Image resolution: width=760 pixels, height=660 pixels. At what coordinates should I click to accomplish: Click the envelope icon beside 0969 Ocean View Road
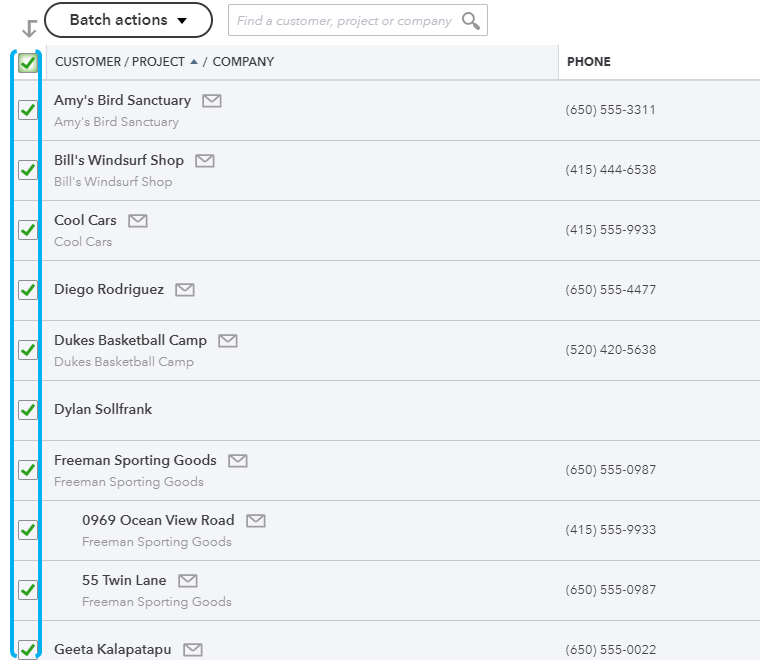[256, 521]
